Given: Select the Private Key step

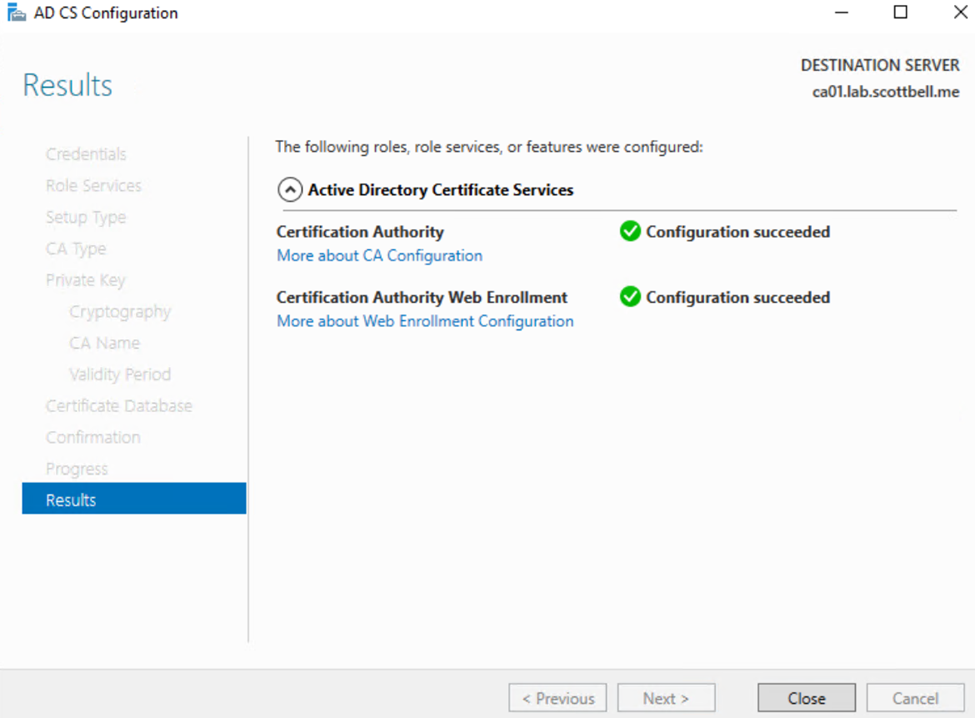Looking at the screenshot, I should (x=86, y=280).
